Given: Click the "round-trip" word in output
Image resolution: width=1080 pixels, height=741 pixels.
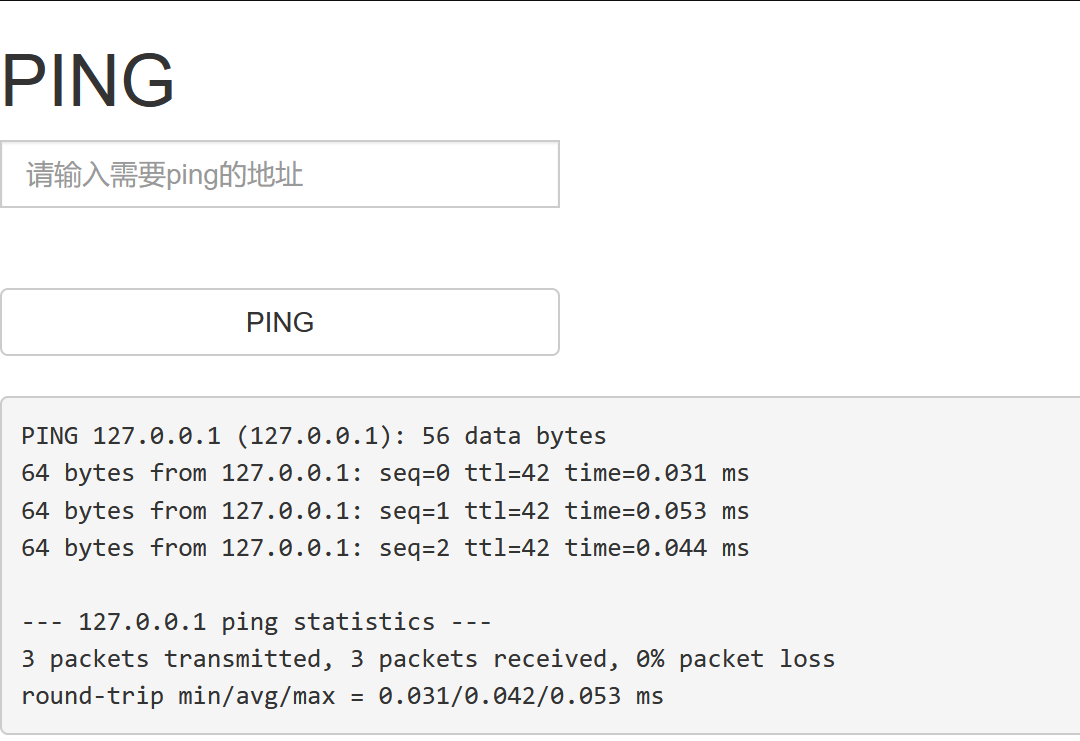Looking at the screenshot, I should (x=92, y=696).
